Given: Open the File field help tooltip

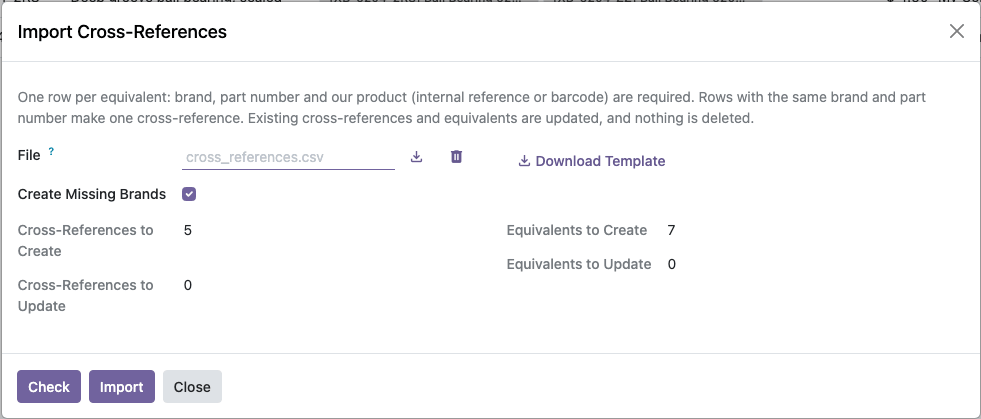Looking at the screenshot, I should click(x=51, y=151).
